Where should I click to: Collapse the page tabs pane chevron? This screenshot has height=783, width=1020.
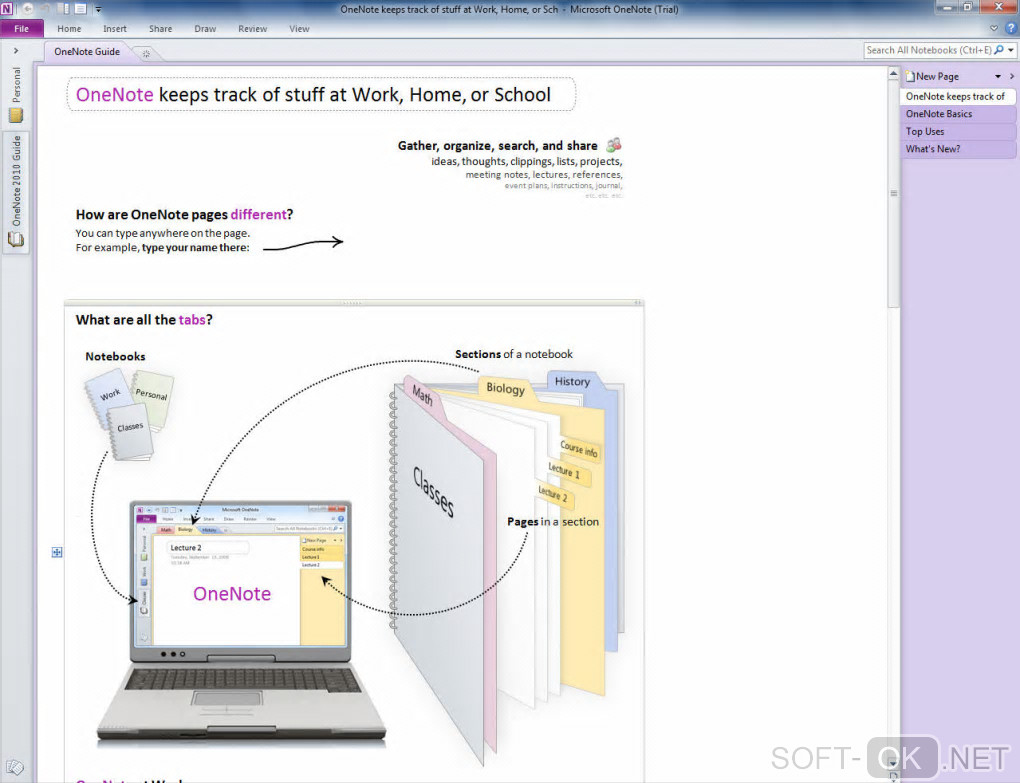click(x=1012, y=77)
